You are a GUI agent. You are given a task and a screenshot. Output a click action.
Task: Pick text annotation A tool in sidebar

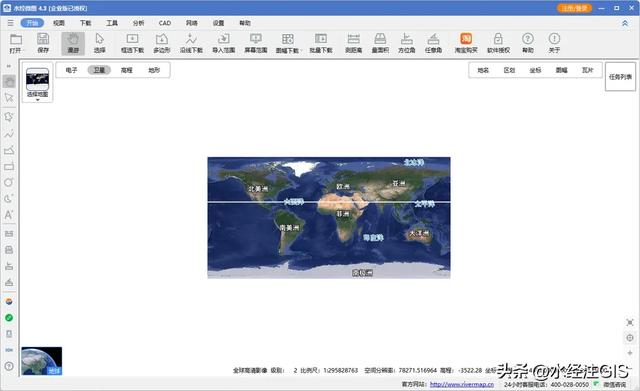(9, 215)
